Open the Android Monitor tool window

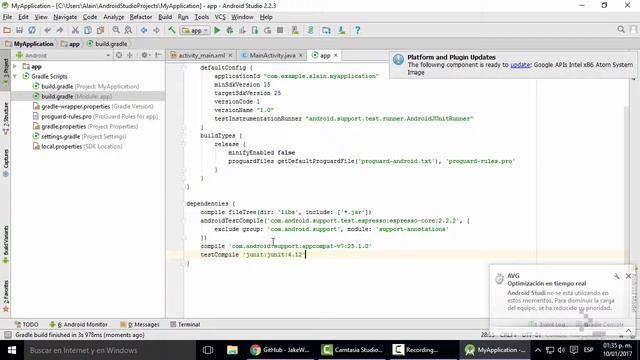pyautogui.click(x=78, y=324)
